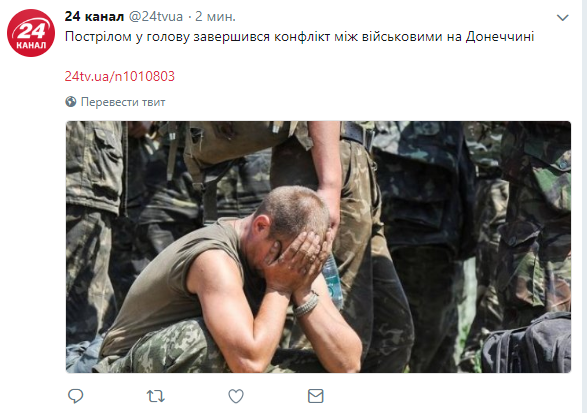Viewport: 587px width, 413px height.
Task: Start a reply using the comment bubble
Action: coord(76,396)
